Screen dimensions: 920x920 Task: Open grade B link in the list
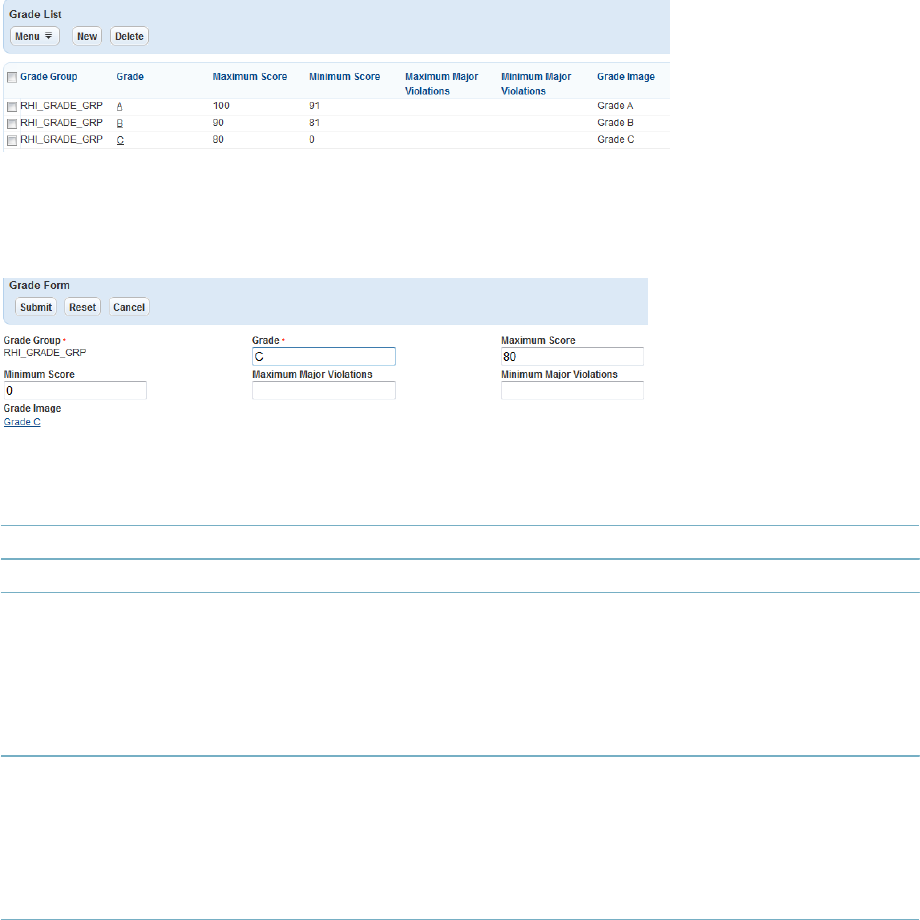[120, 123]
